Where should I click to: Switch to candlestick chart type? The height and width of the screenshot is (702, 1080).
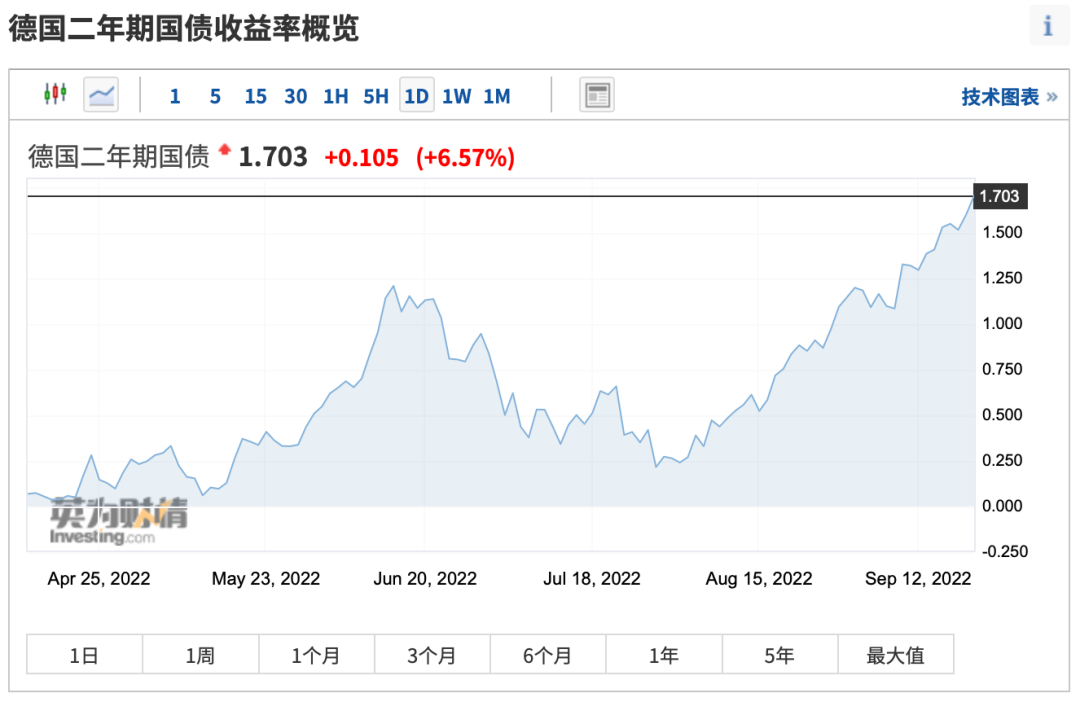[54, 95]
